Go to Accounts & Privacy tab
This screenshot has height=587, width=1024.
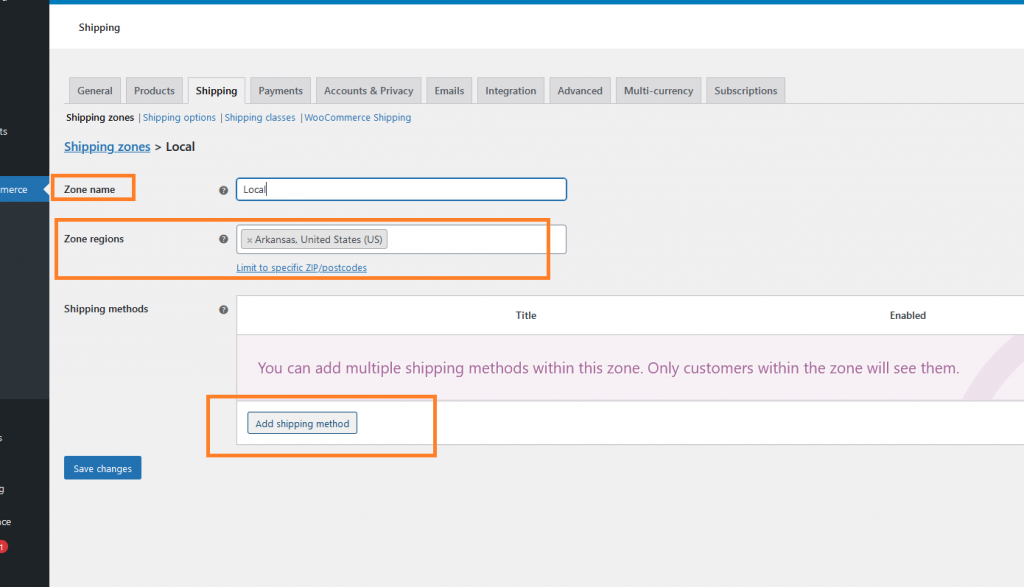[x=368, y=91]
